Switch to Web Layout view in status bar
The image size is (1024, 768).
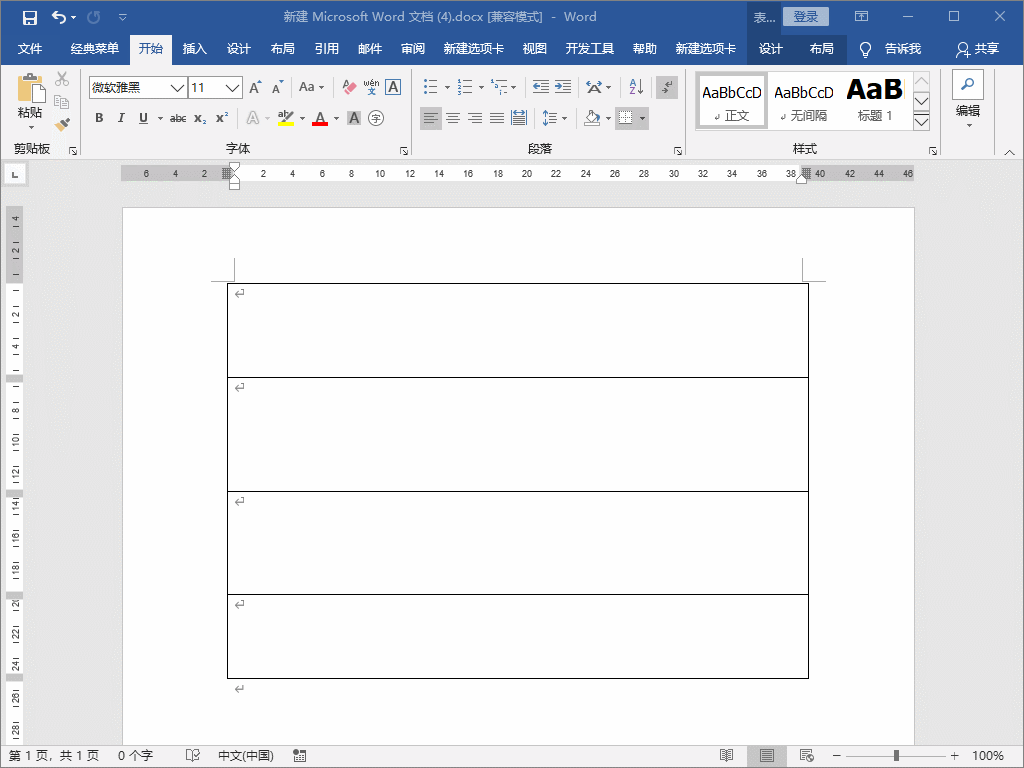[807, 756]
